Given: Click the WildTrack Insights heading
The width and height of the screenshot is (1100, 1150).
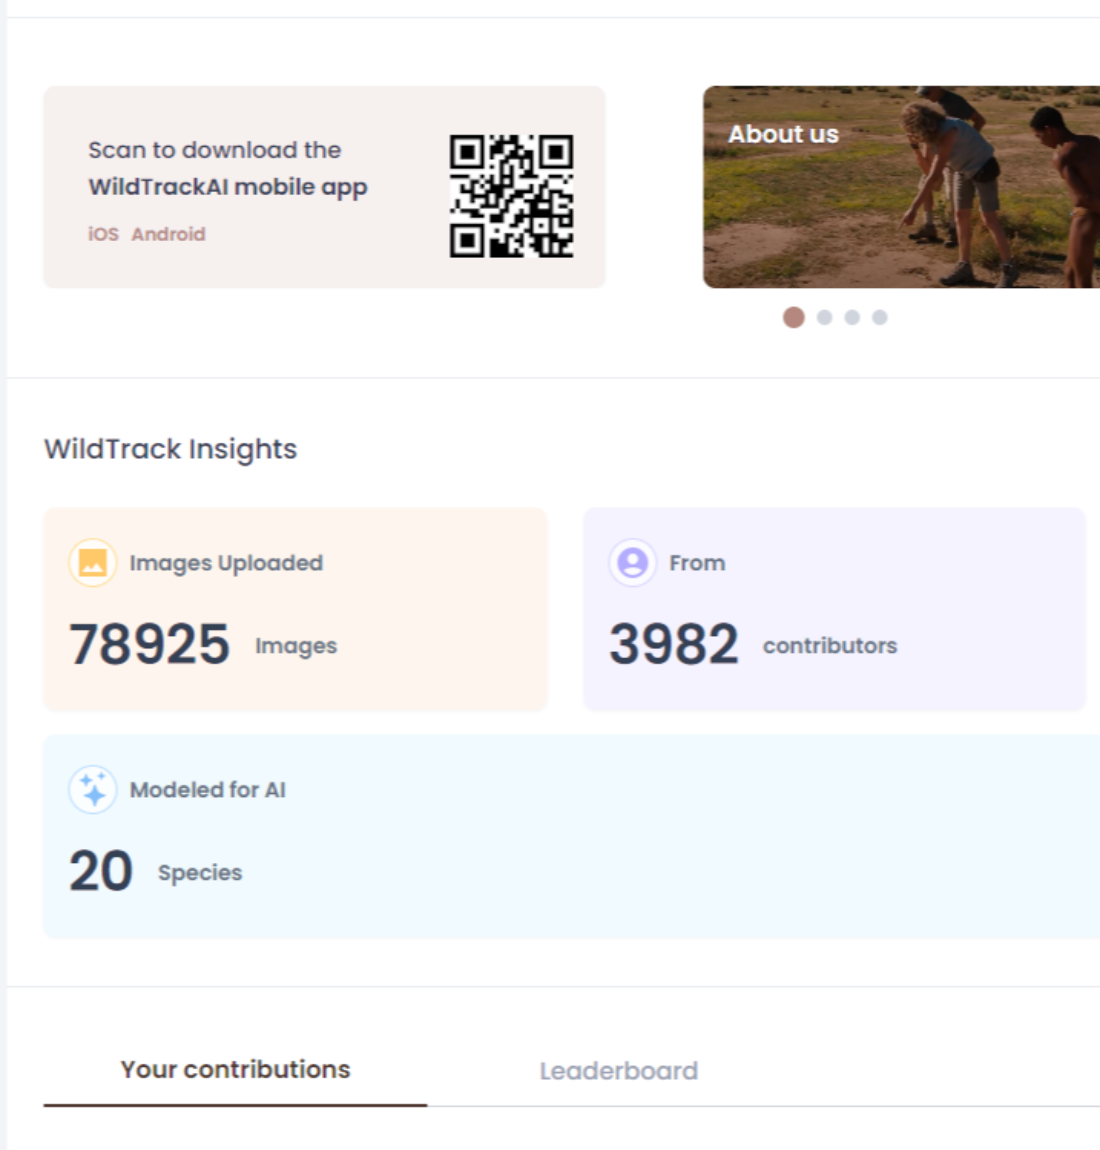Looking at the screenshot, I should pyautogui.click(x=171, y=450).
